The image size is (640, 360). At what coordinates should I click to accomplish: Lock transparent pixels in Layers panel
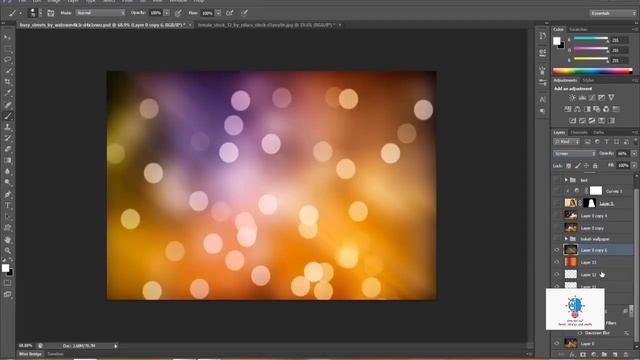coord(569,166)
